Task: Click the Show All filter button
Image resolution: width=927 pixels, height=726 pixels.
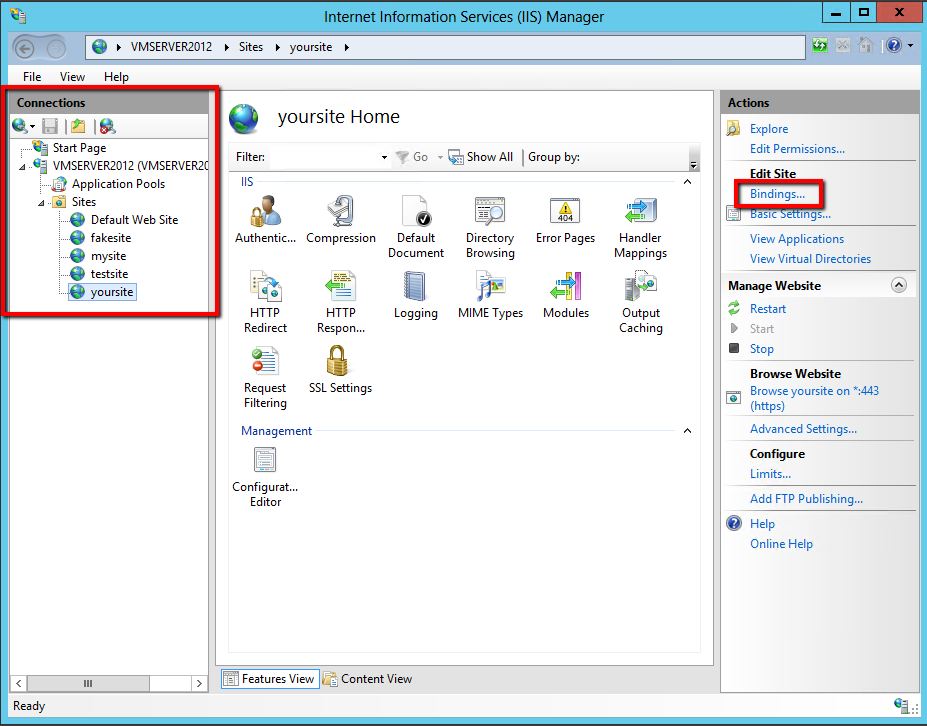Action: coord(481,157)
